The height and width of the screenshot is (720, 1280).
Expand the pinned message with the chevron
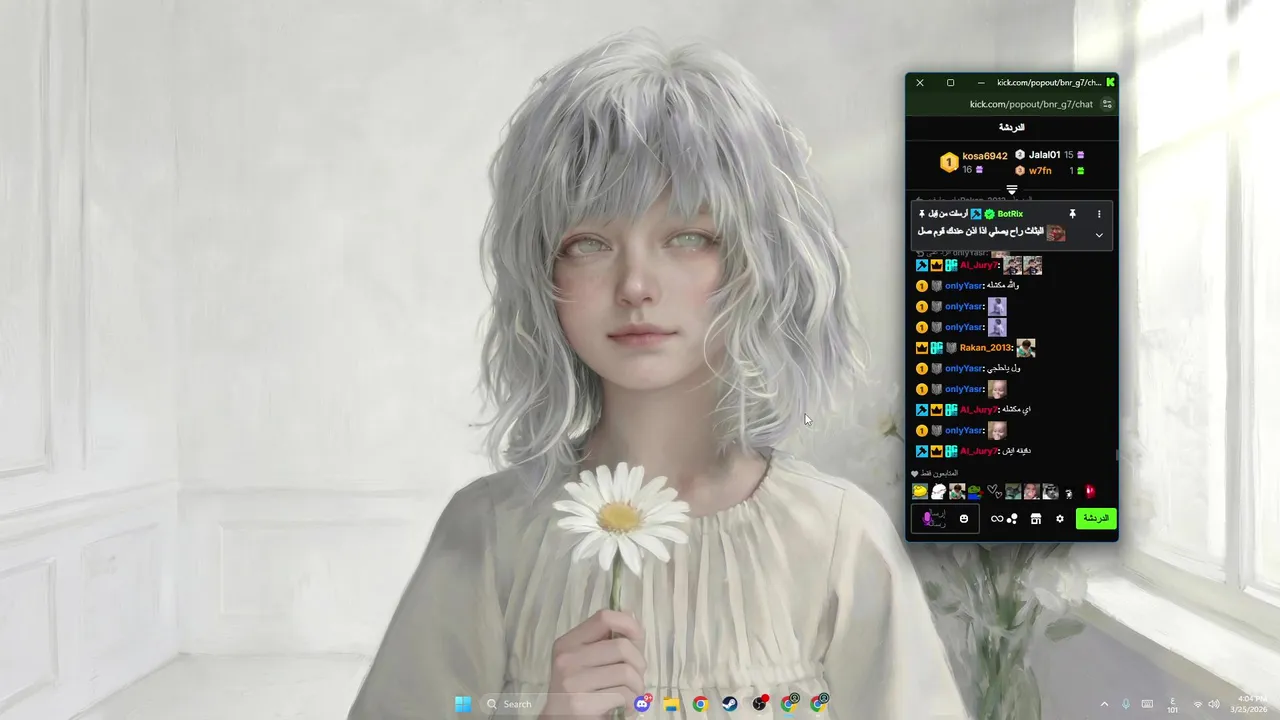point(1099,235)
